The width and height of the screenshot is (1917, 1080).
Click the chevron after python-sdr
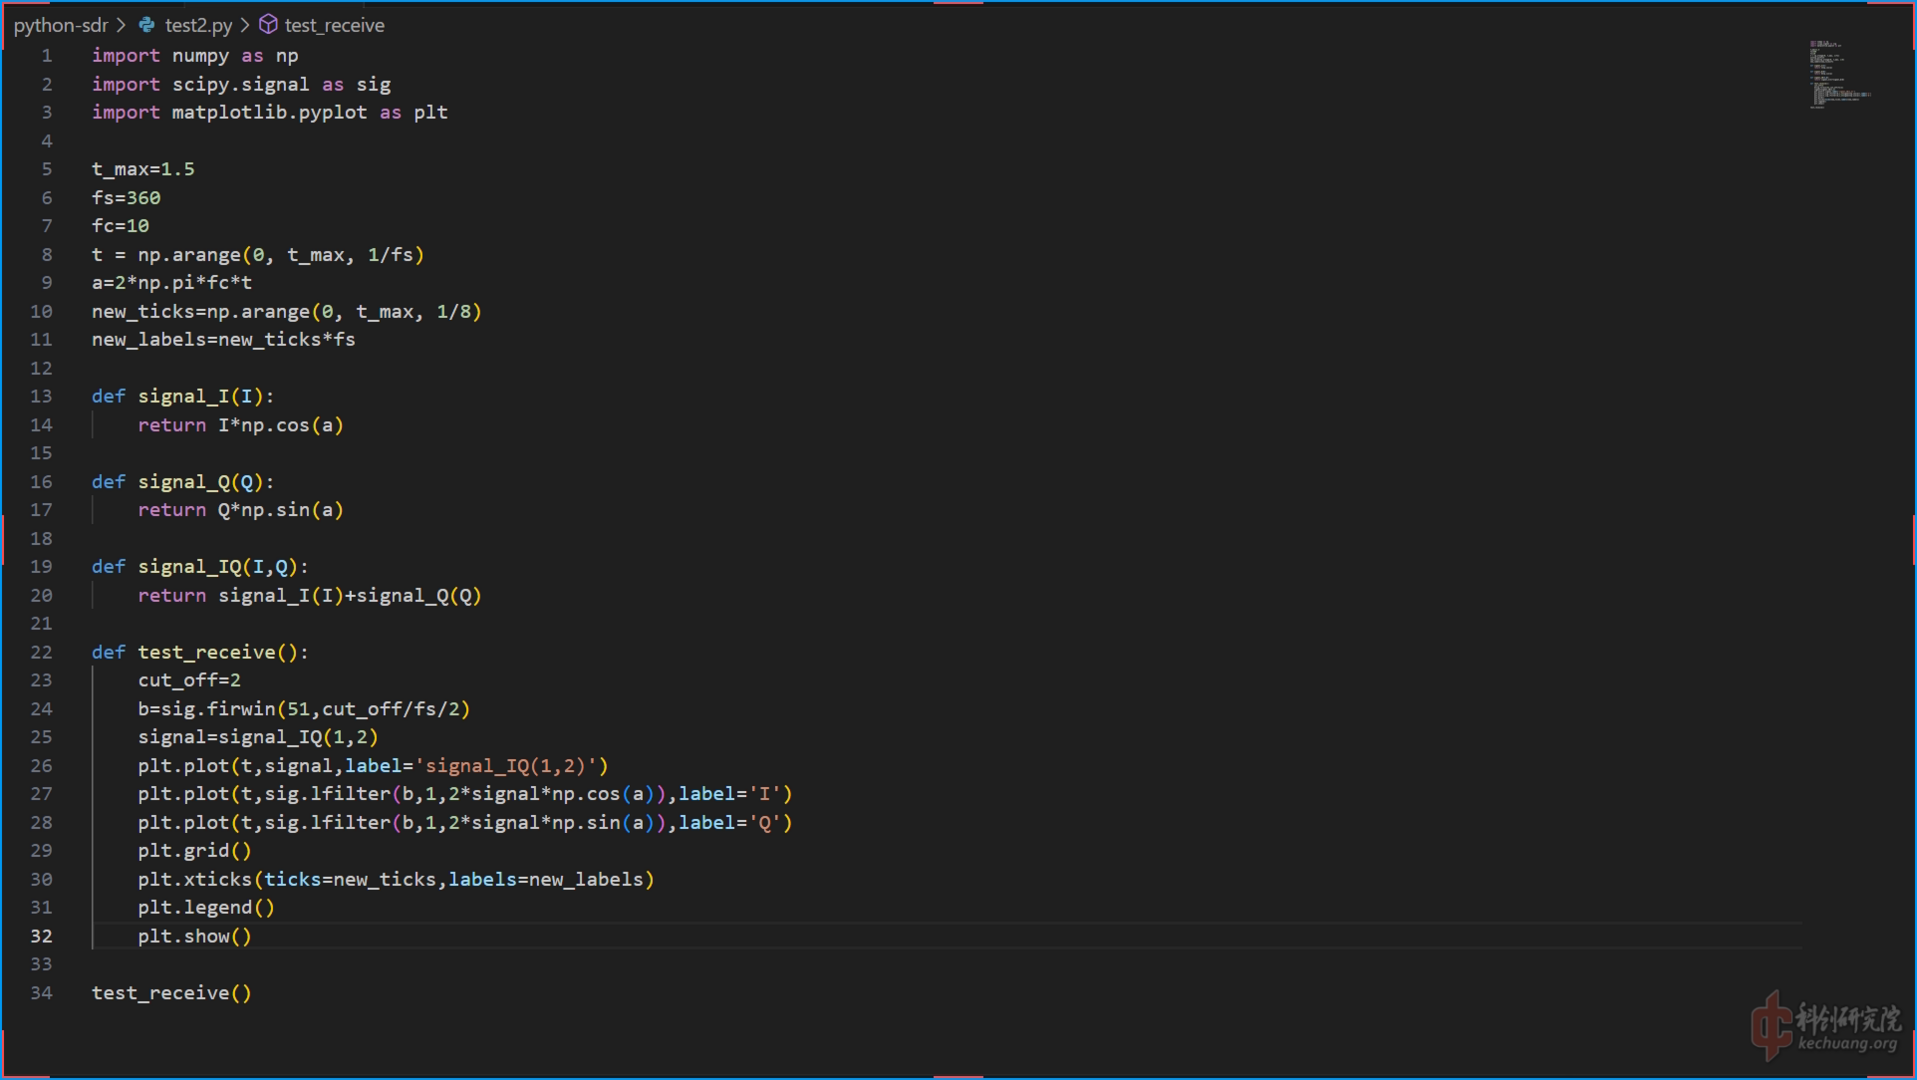(x=121, y=25)
